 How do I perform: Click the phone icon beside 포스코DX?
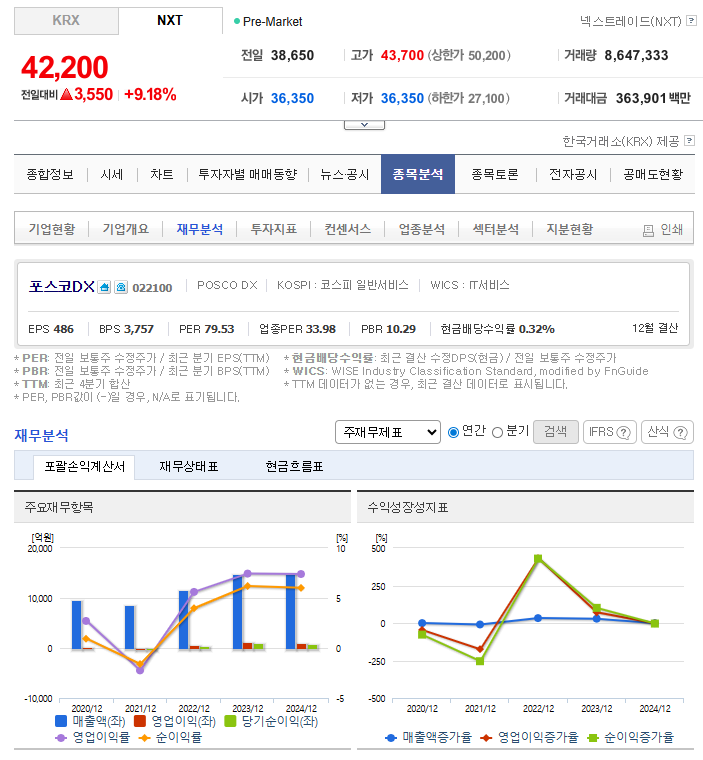coord(121,287)
